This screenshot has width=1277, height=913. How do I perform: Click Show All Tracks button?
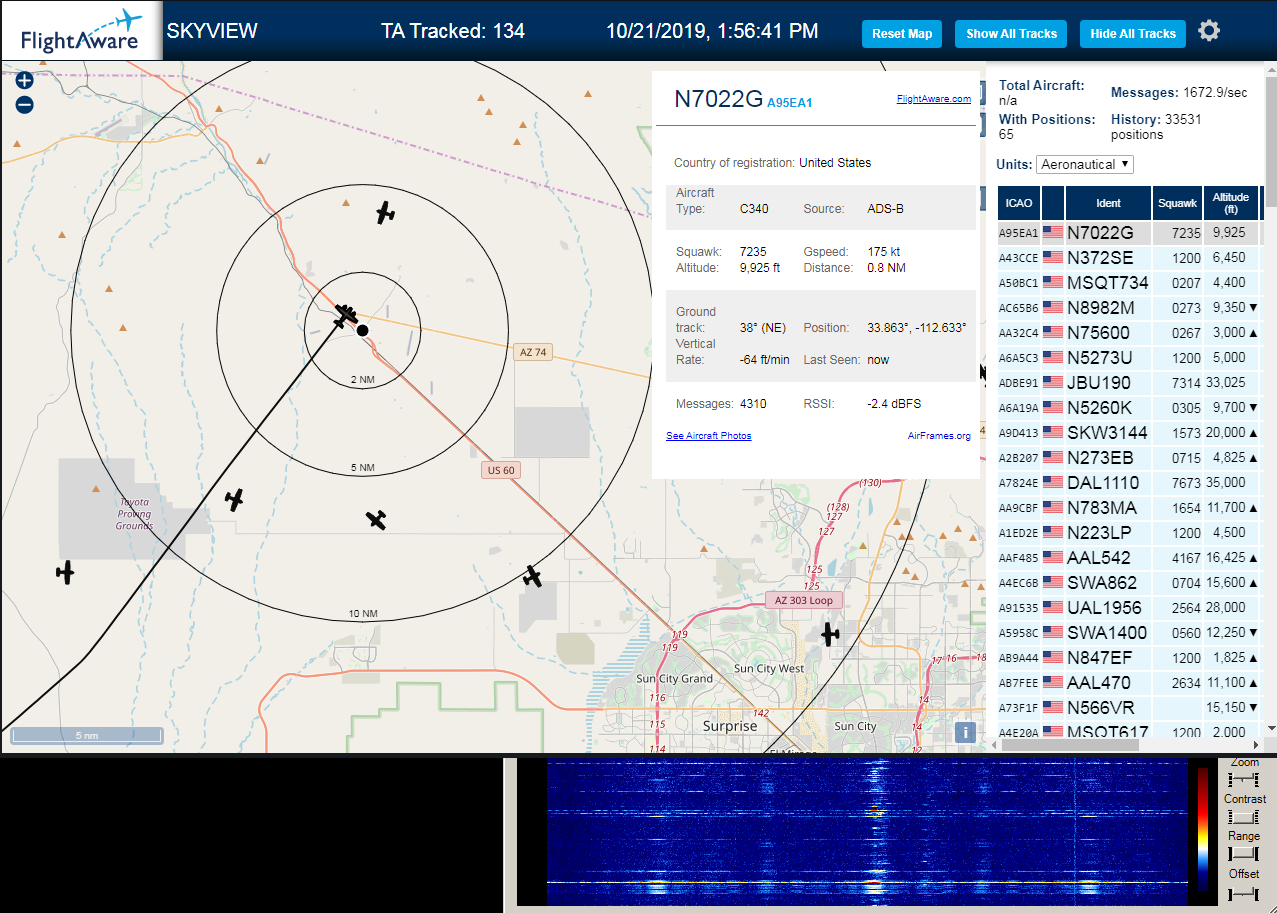1011,34
